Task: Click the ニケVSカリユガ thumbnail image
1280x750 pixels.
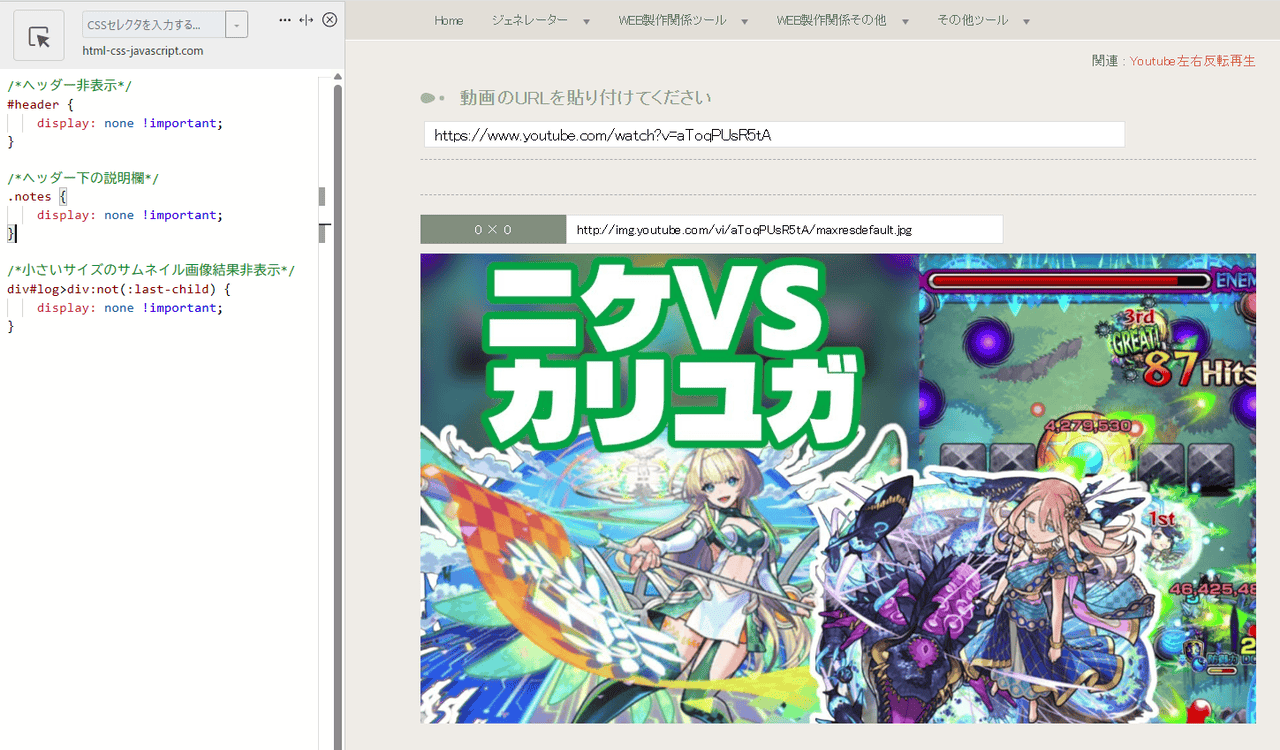Action: tap(837, 488)
